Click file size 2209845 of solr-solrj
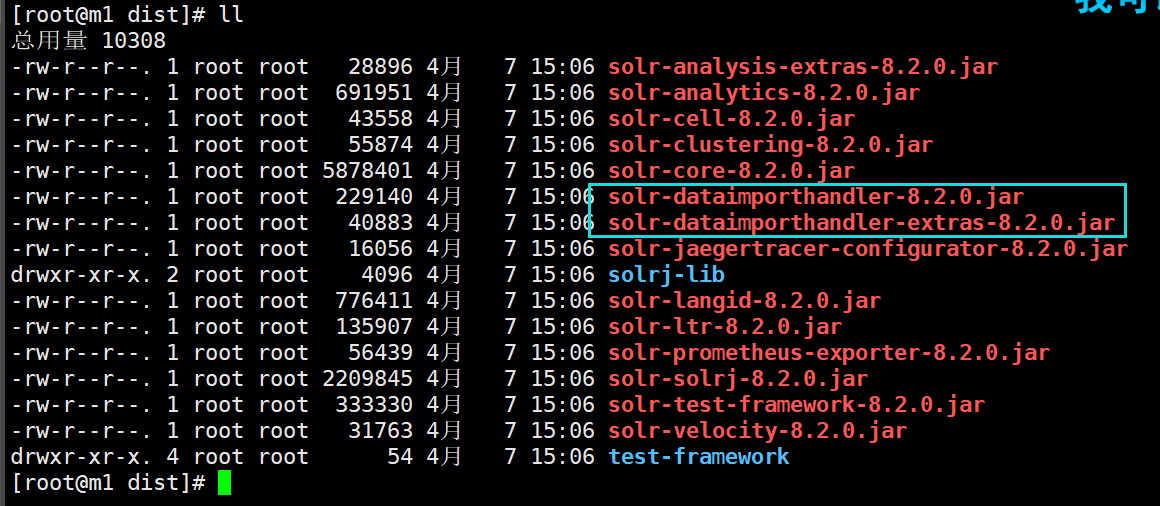The image size is (1160, 506). (x=367, y=379)
